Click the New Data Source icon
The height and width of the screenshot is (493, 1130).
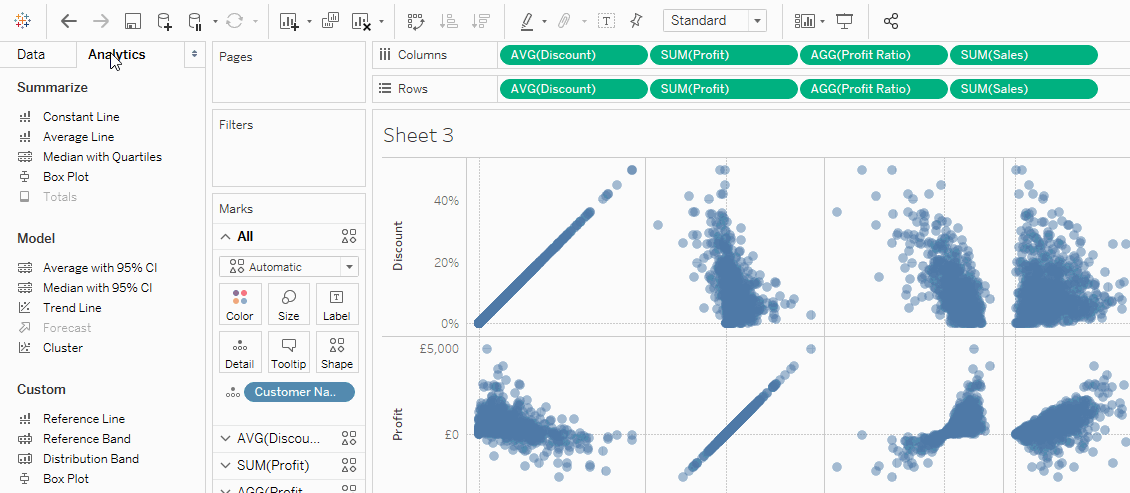[x=164, y=21]
